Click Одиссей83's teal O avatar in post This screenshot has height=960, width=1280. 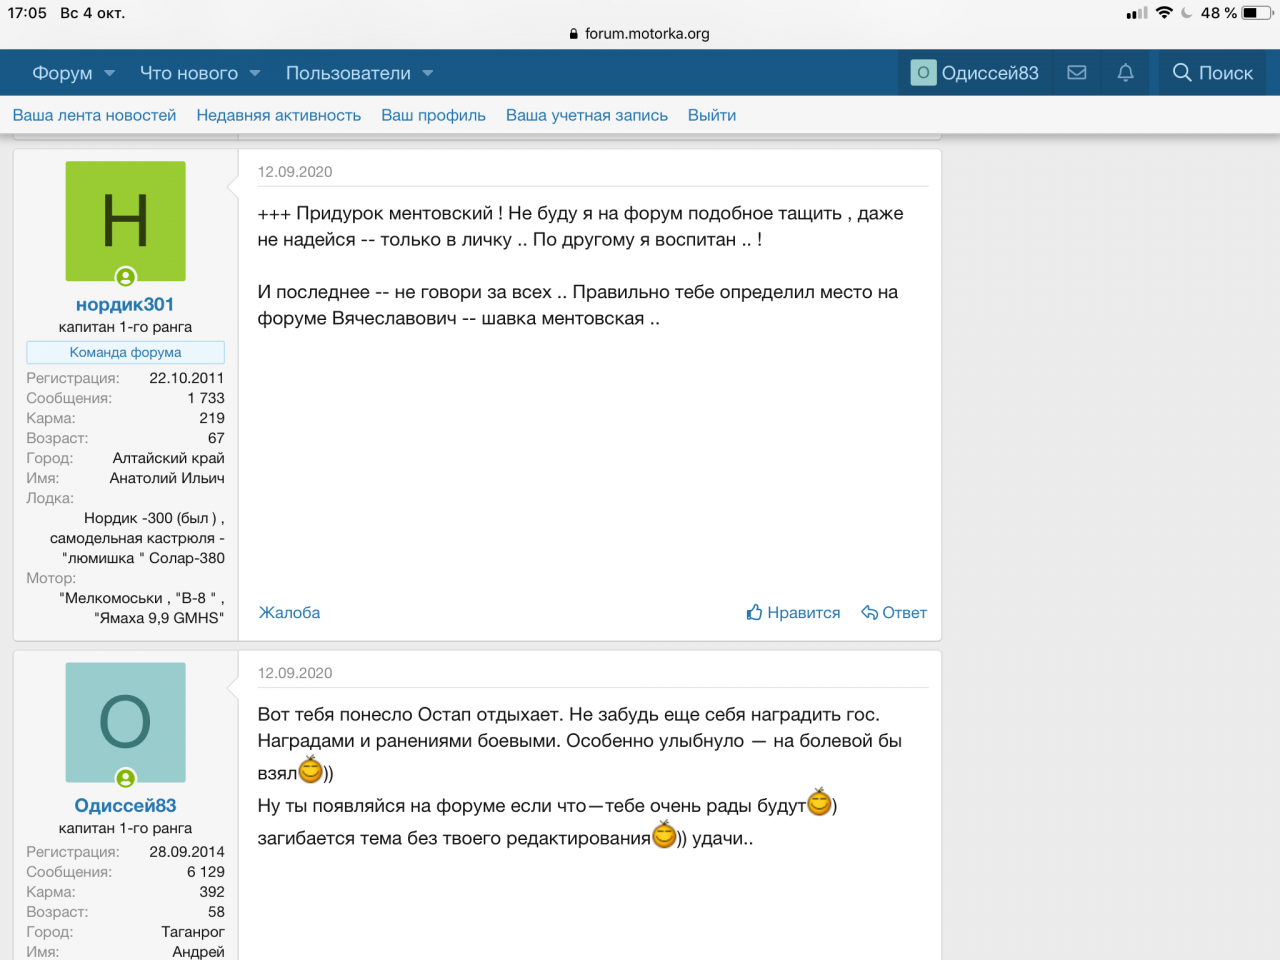125,722
